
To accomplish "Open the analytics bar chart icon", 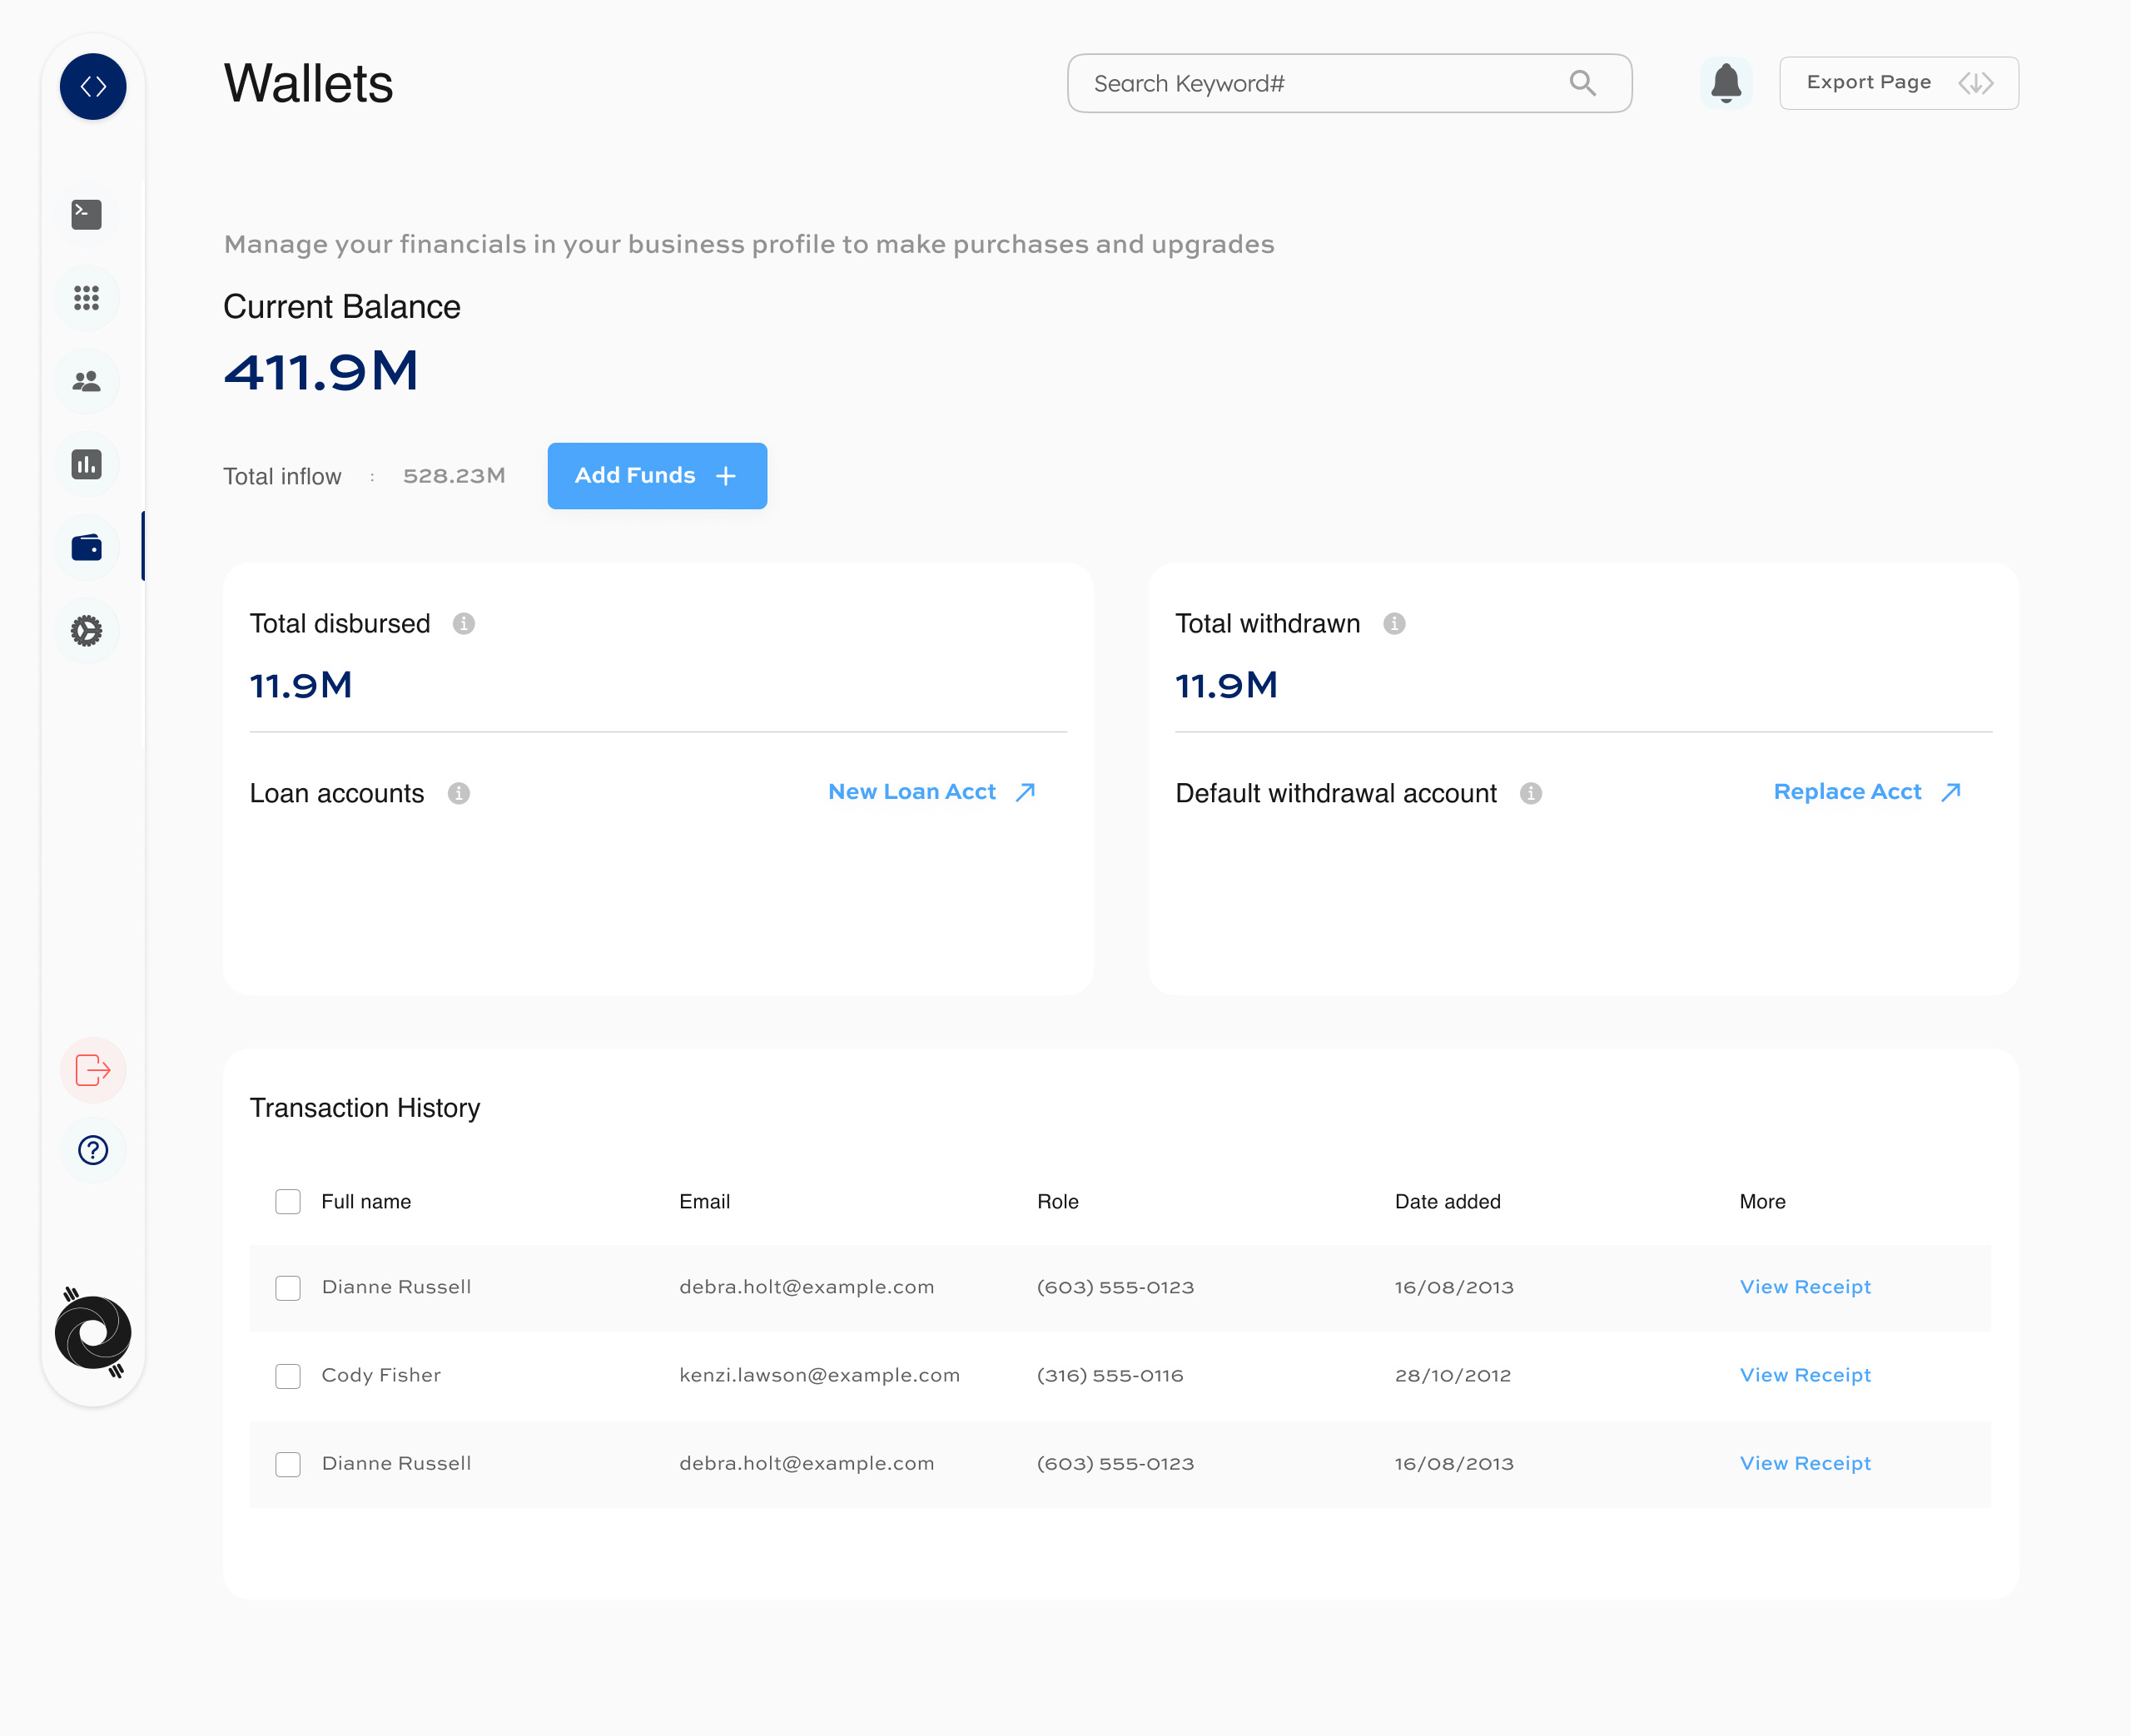I will (x=87, y=464).
